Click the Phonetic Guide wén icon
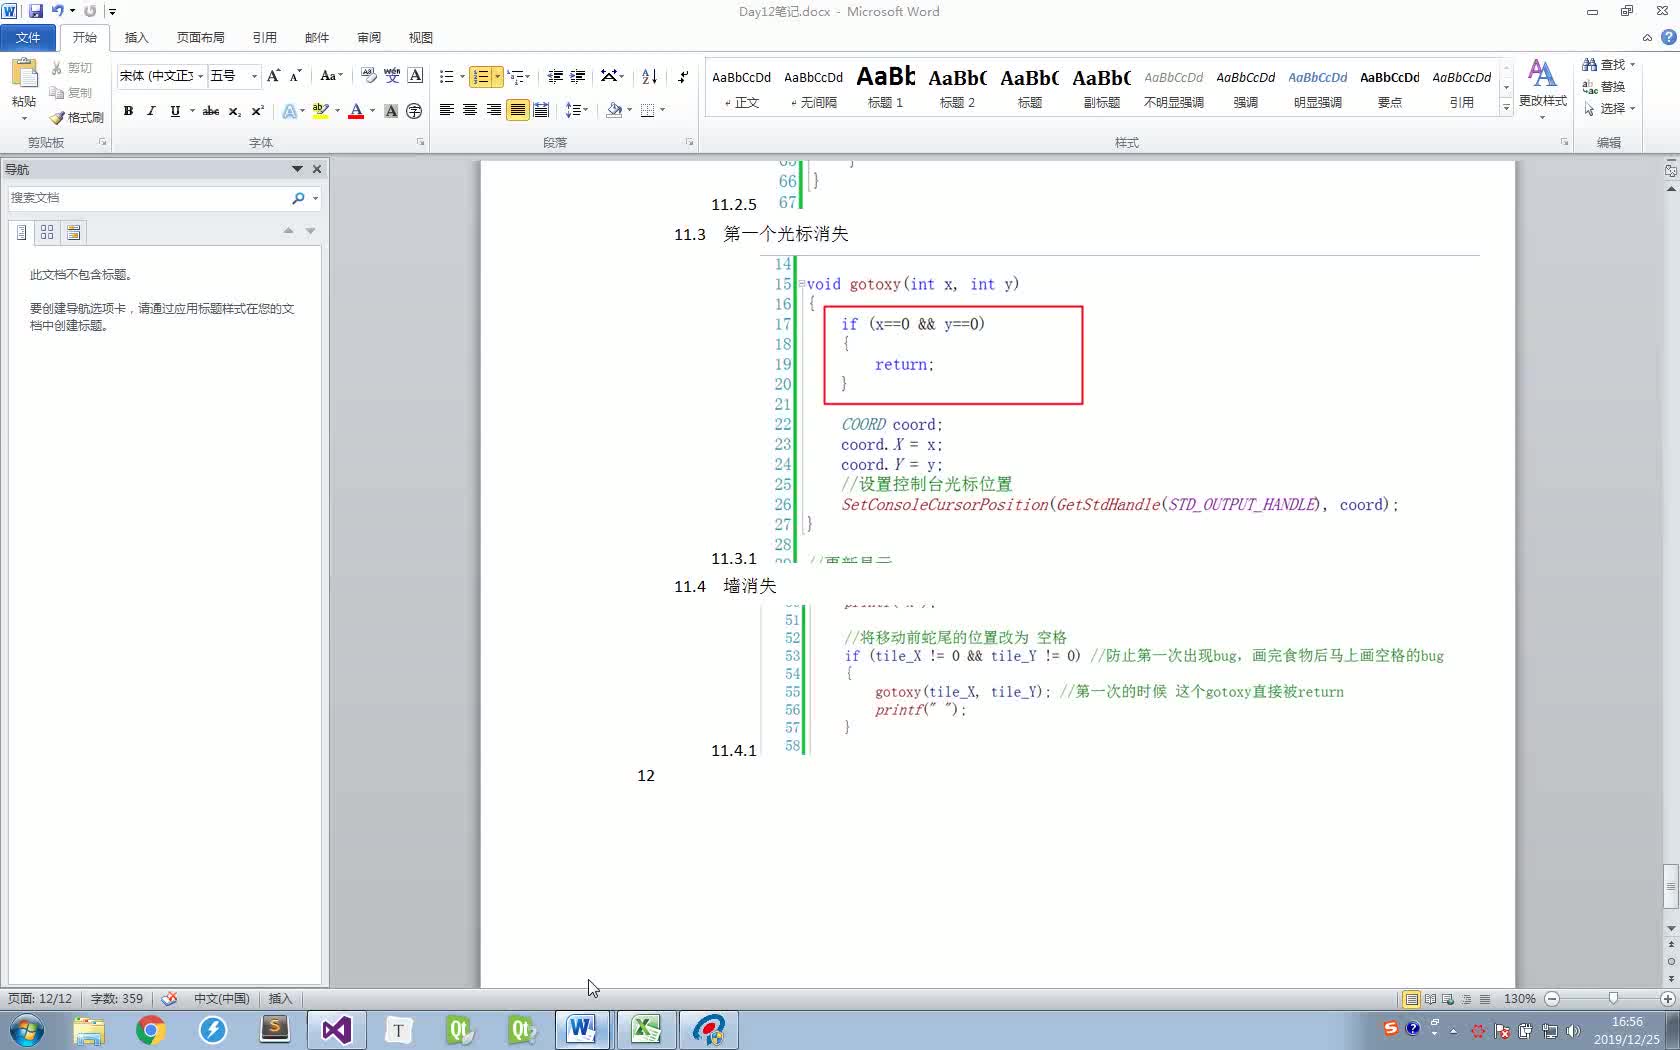This screenshot has width=1680, height=1050. pos(392,76)
